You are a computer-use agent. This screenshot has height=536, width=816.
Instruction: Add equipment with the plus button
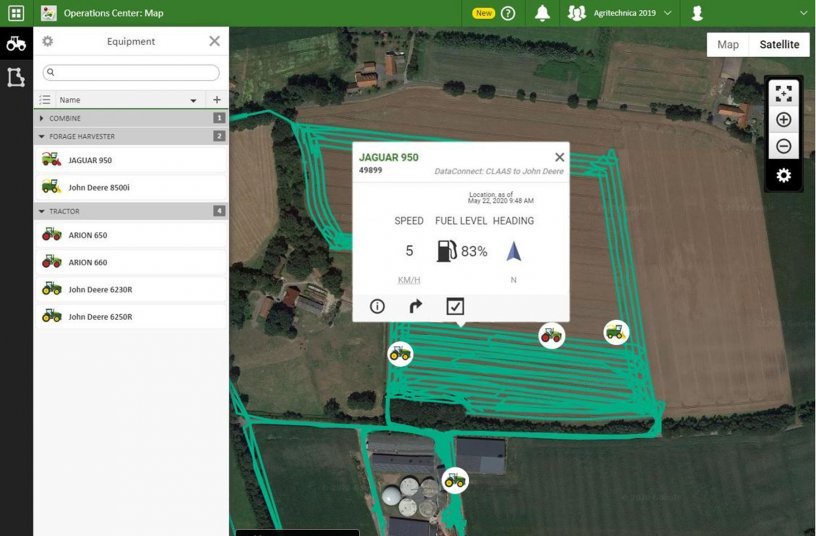[217, 99]
